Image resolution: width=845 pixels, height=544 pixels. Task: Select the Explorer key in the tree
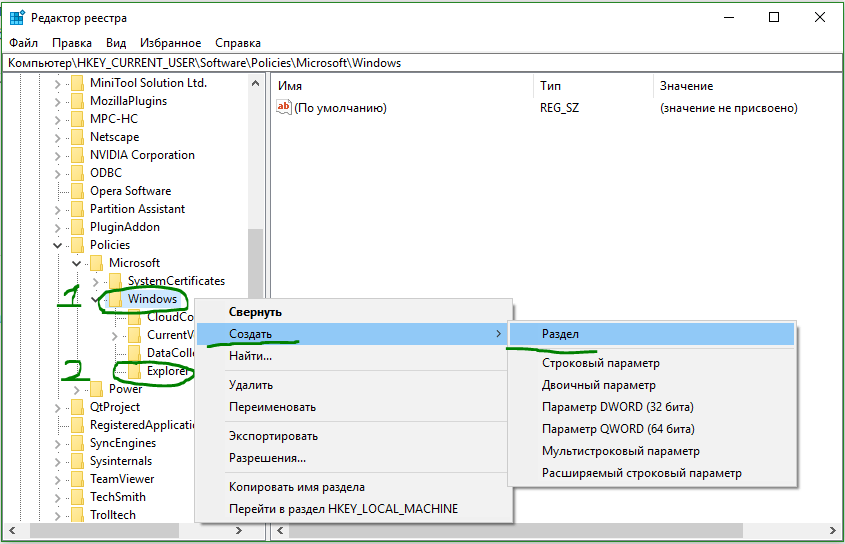click(x=167, y=371)
